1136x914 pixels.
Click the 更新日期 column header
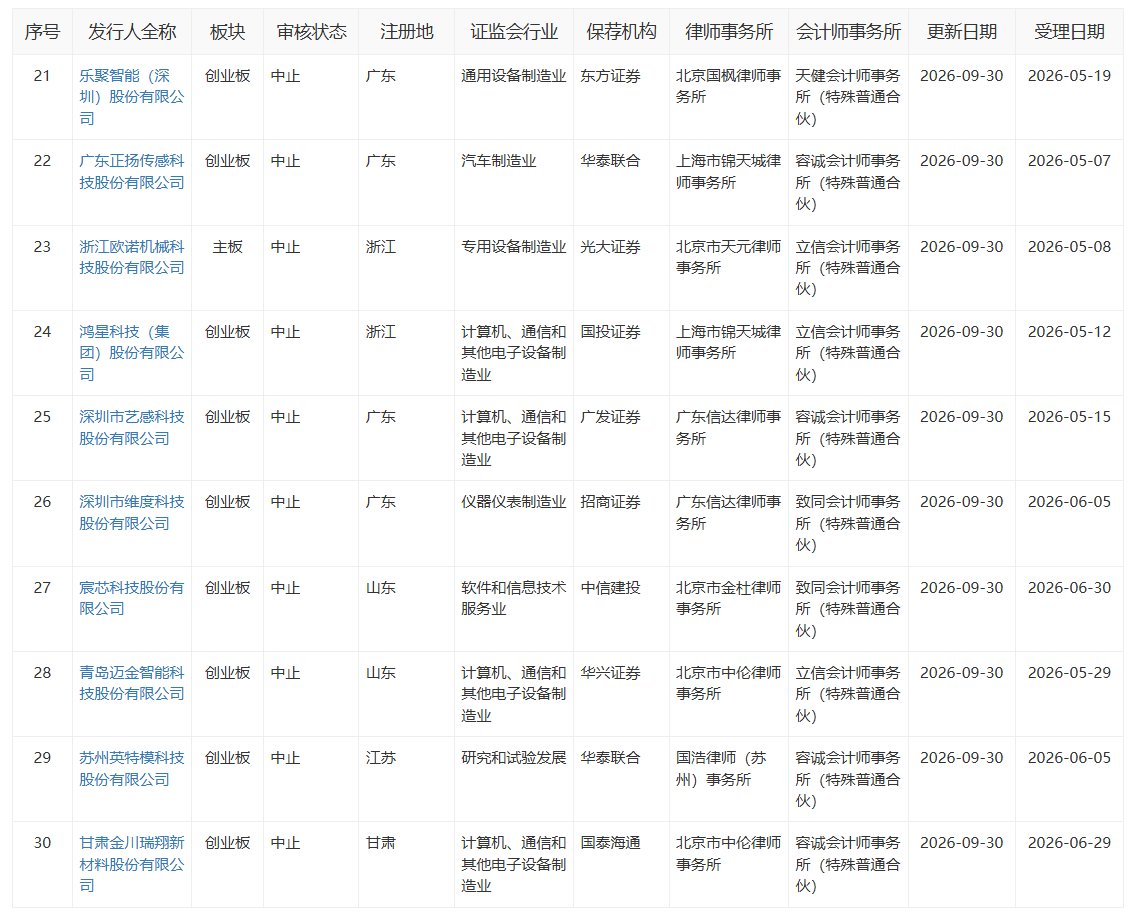pyautogui.click(x=962, y=32)
